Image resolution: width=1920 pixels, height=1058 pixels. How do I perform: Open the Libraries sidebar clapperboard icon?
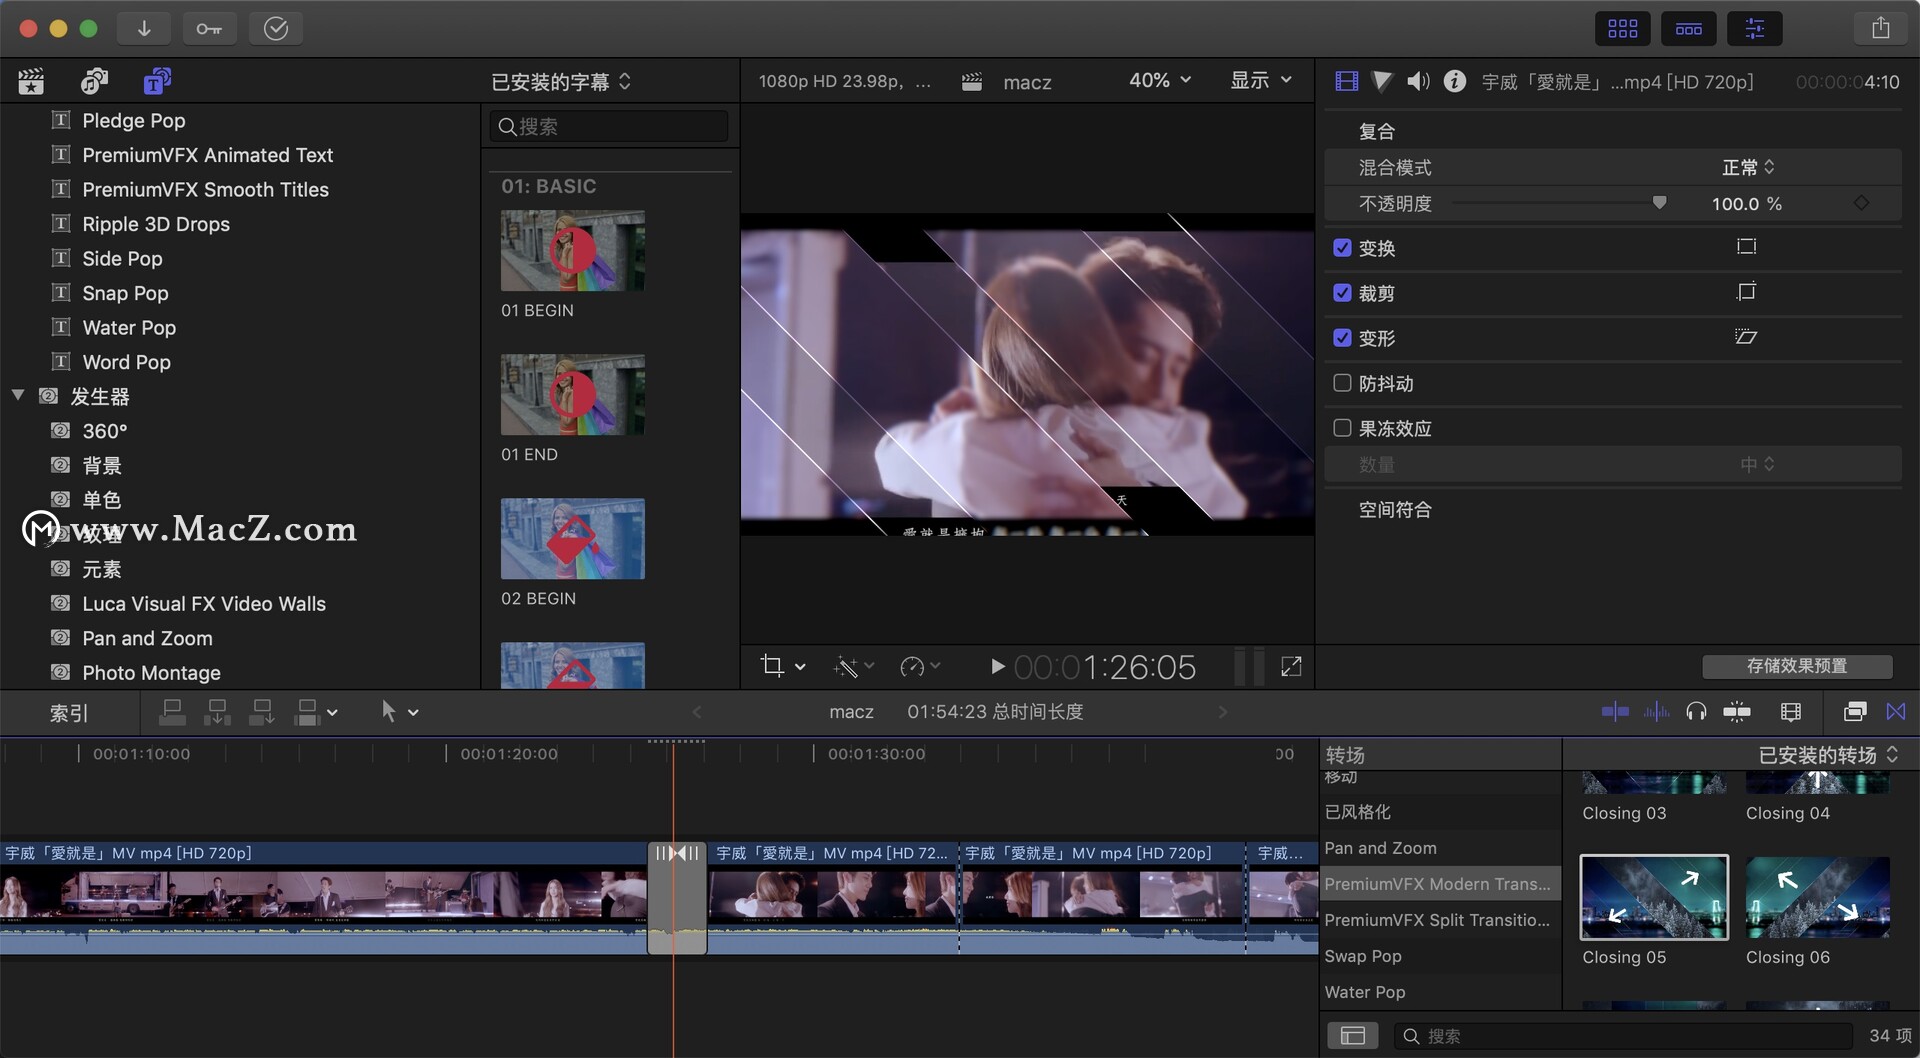pyautogui.click(x=31, y=81)
